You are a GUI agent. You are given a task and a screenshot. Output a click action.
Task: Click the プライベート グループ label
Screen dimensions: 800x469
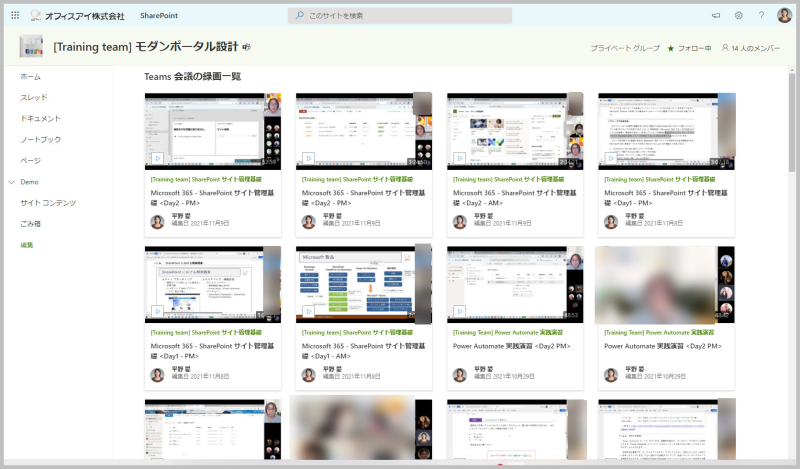[625, 48]
